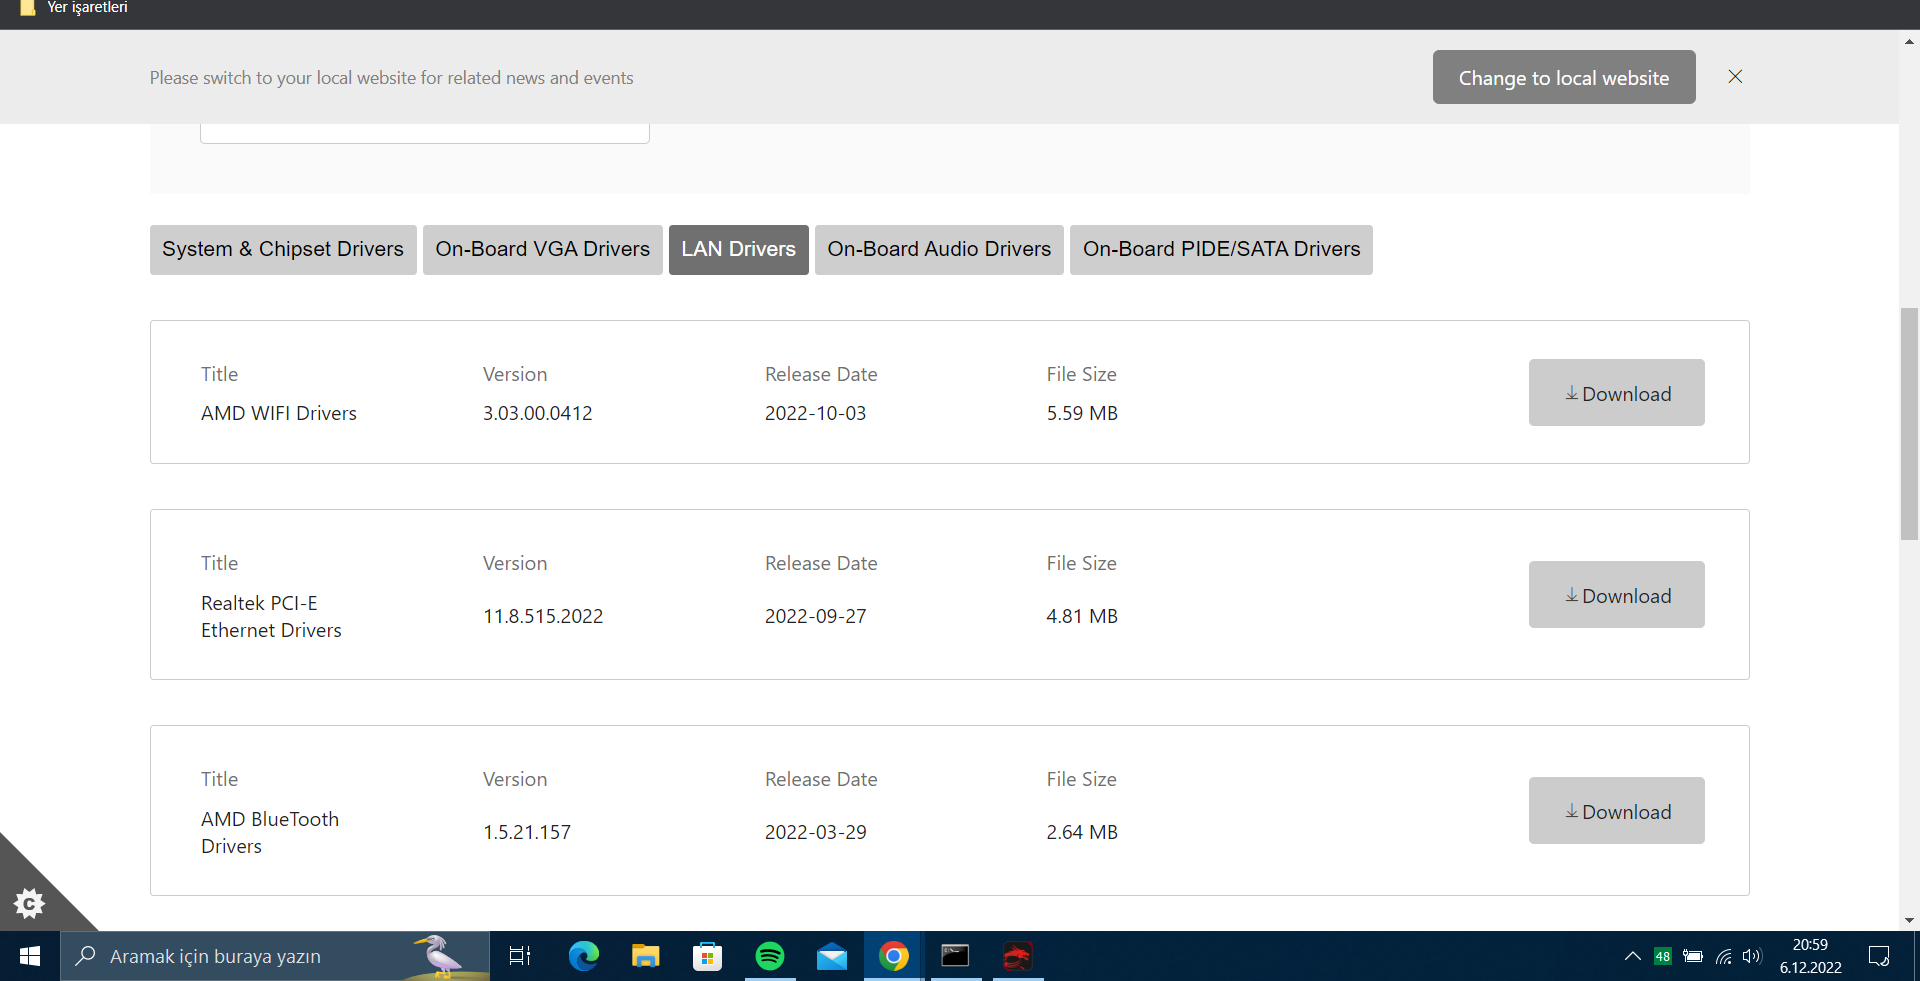This screenshot has width=1920, height=981.
Task: Select the LAN Drivers tab
Action: tap(739, 250)
